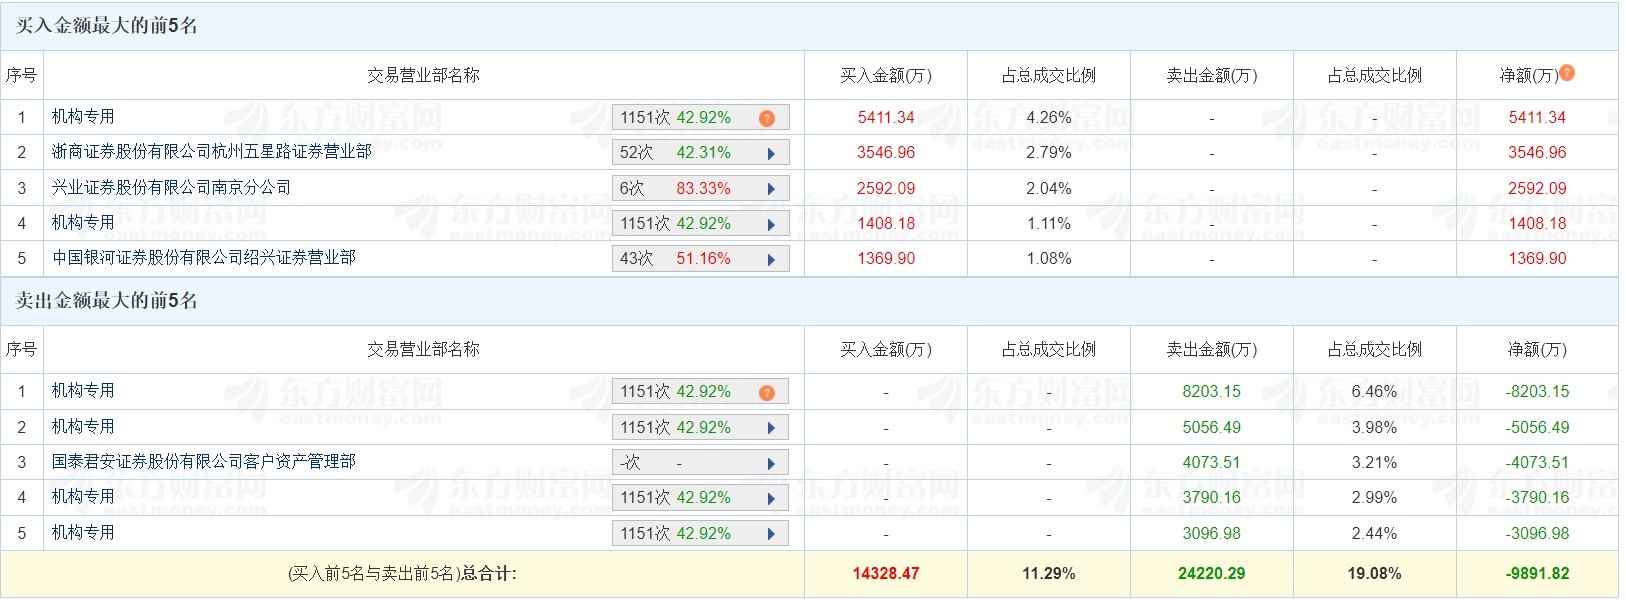
Task: Expand details arrow for 中国银河证券绍兴证券营业部
Action: click(x=771, y=260)
